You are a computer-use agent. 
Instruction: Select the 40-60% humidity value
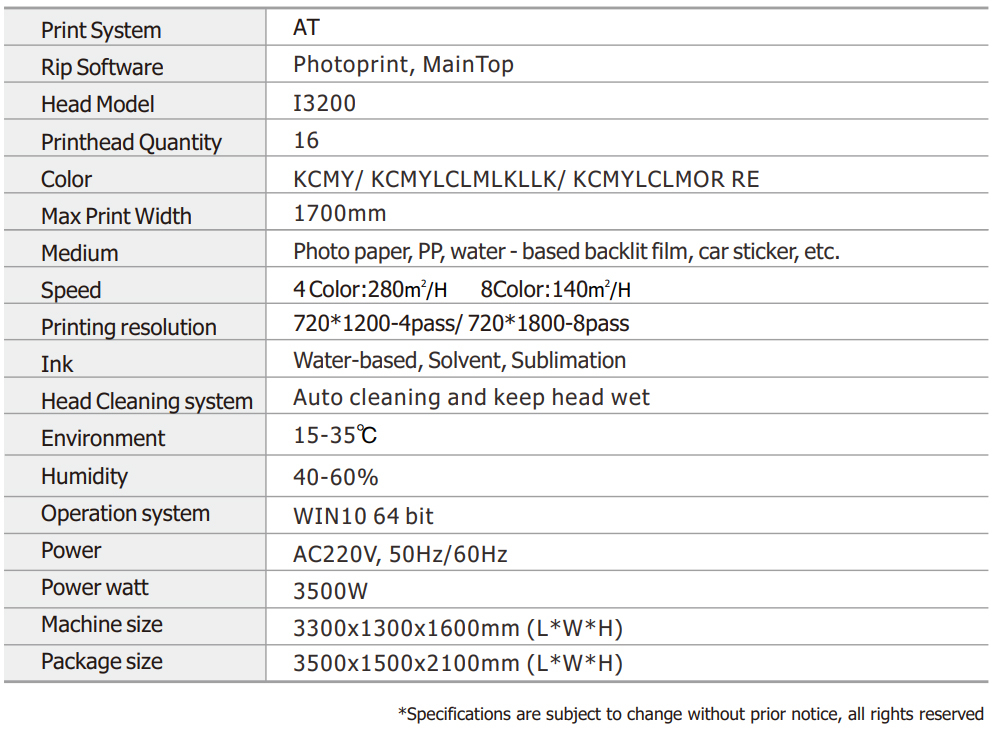point(336,478)
